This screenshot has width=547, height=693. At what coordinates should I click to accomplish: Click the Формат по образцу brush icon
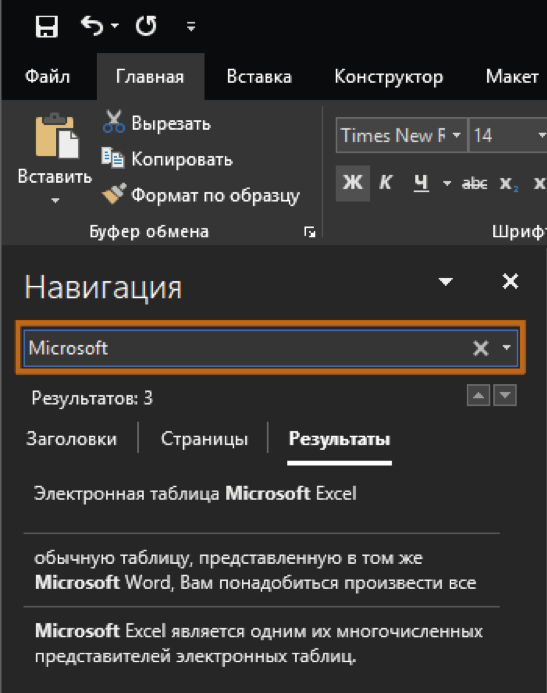(x=114, y=194)
